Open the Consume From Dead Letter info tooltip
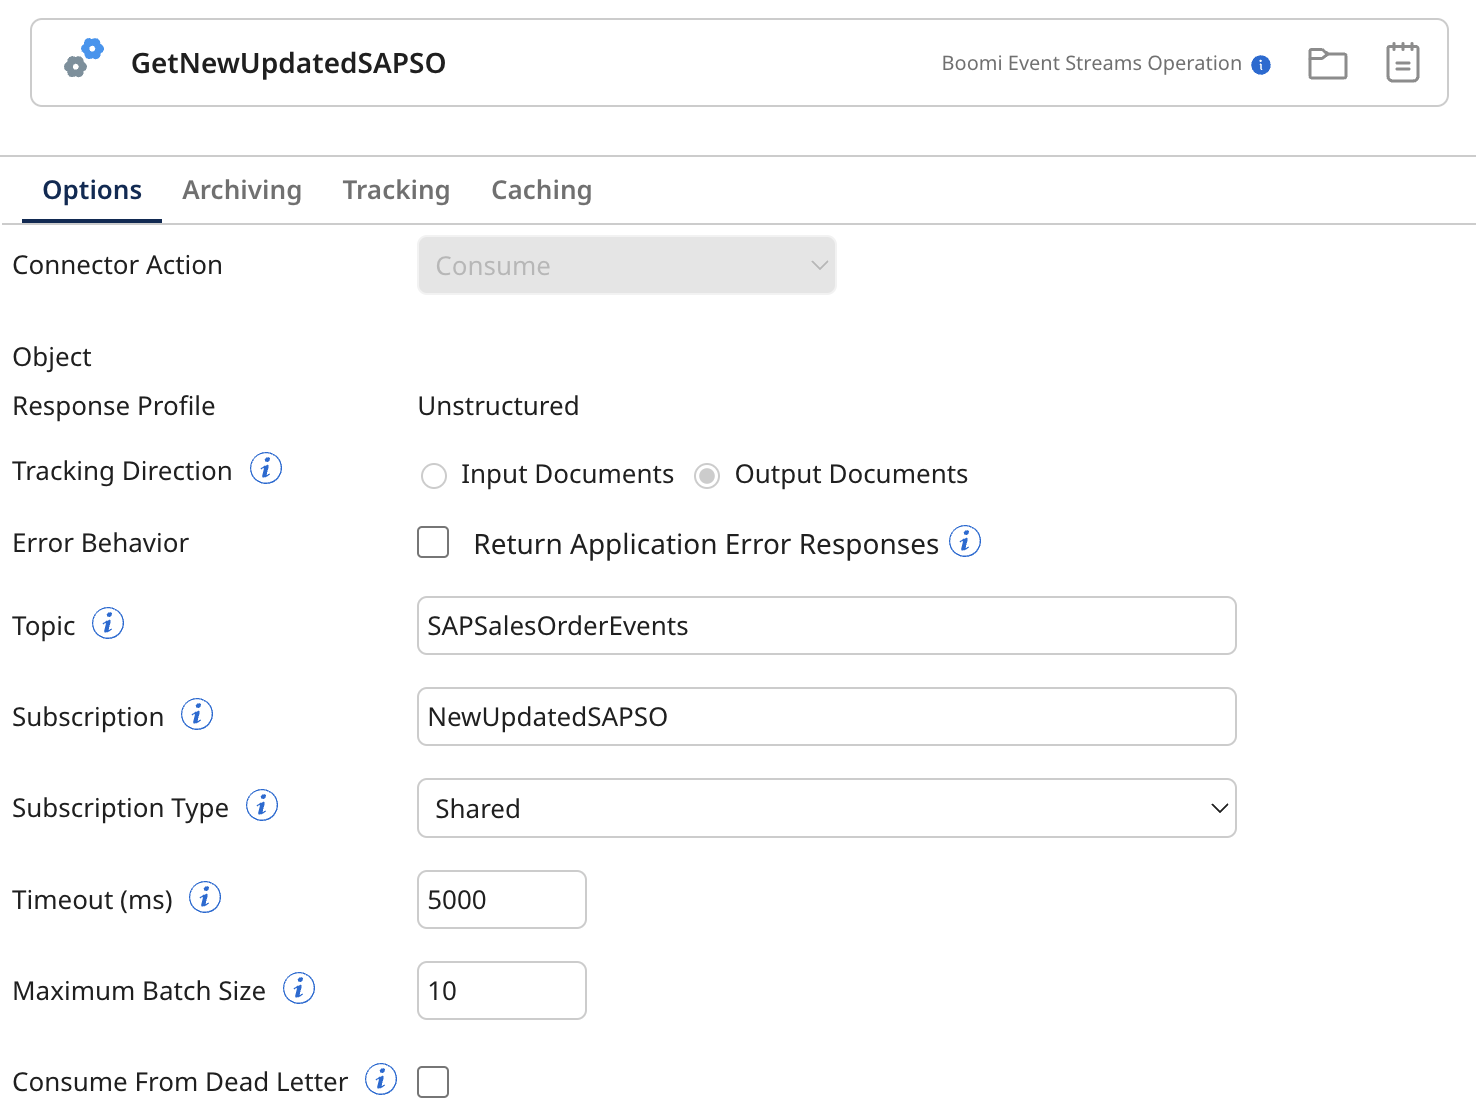1476x1118 pixels. coord(381,1080)
